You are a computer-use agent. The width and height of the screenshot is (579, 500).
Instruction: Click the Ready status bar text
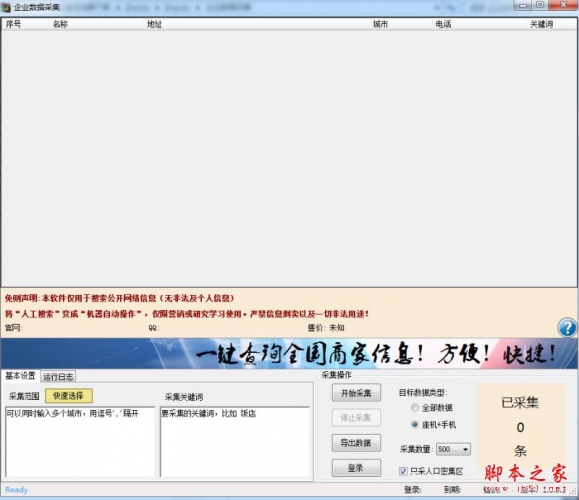point(16,490)
